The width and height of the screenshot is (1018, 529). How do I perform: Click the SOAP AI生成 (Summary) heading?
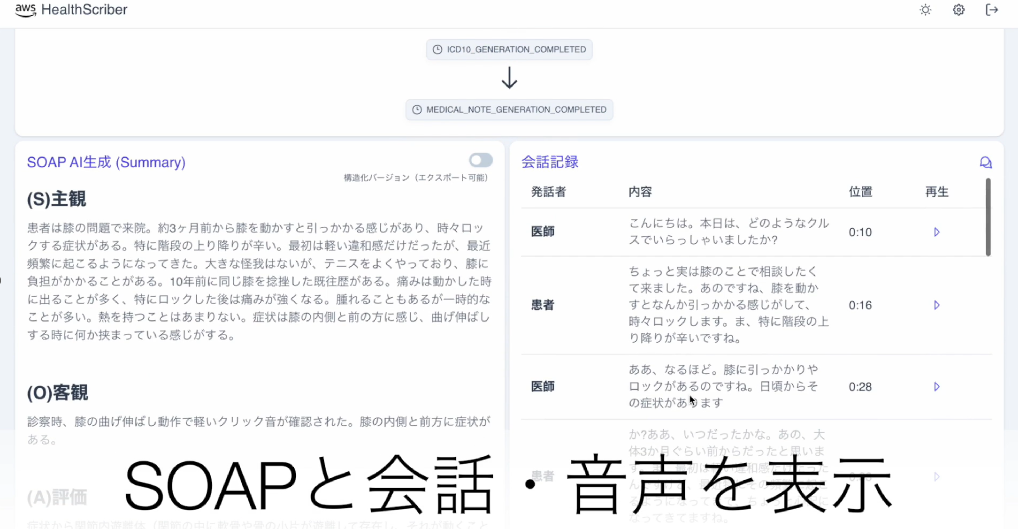click(x=106, y=162)
